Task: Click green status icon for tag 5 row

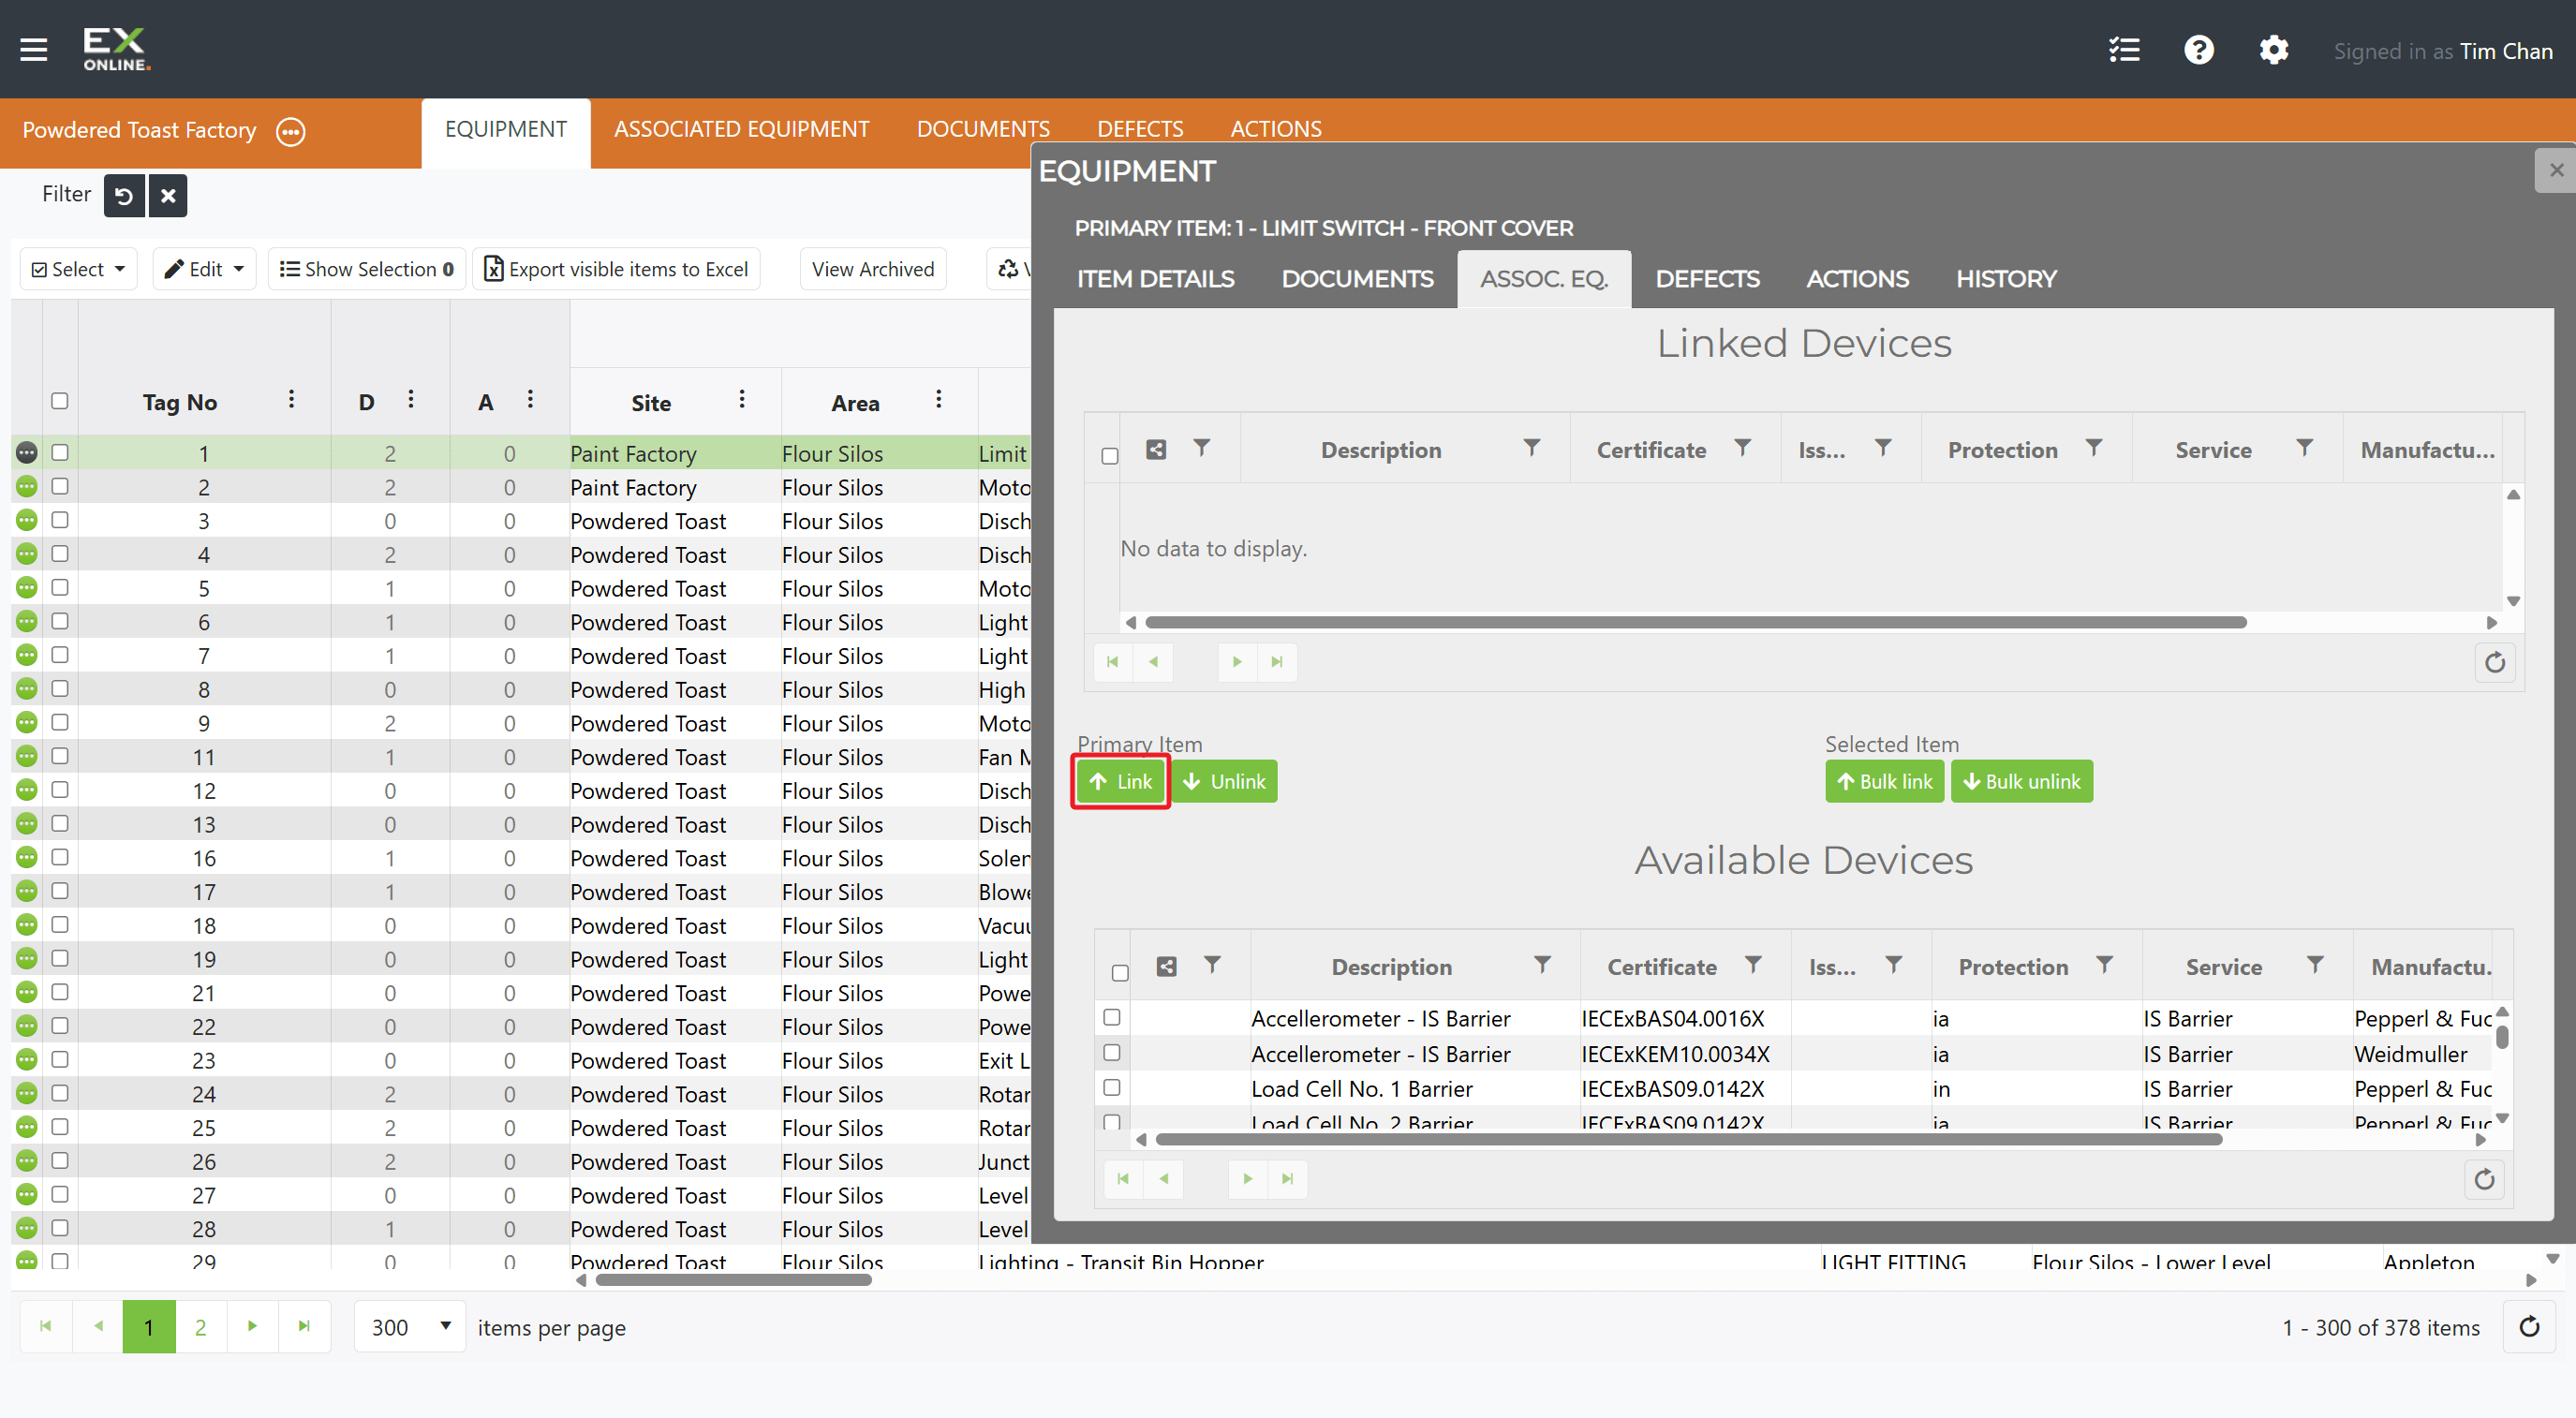Action: tap(27, 587)
